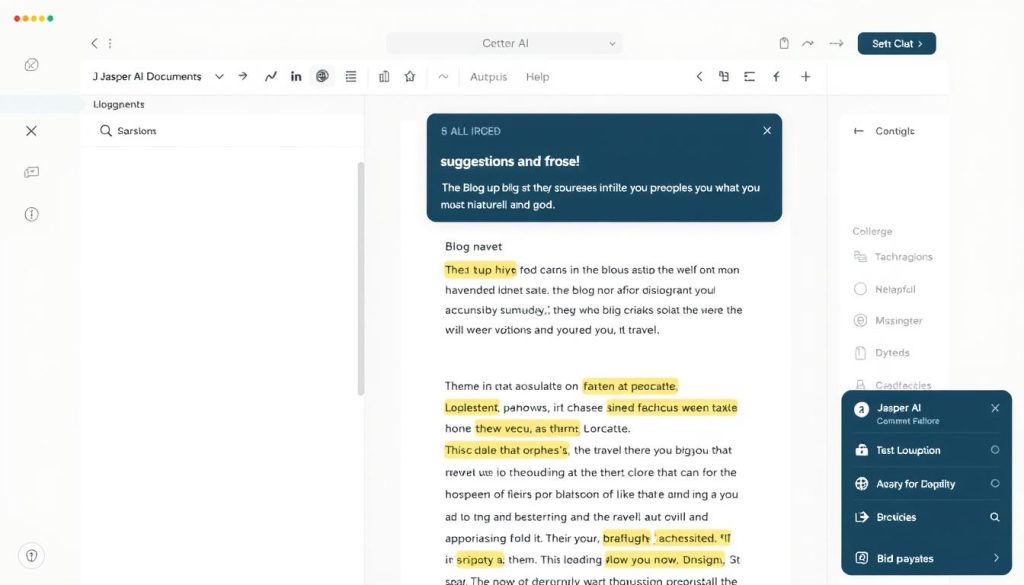Click the Sett Clat button
Image resolution: width=1024 pixels, height=585 pixels.
click(x=896, y=43)
